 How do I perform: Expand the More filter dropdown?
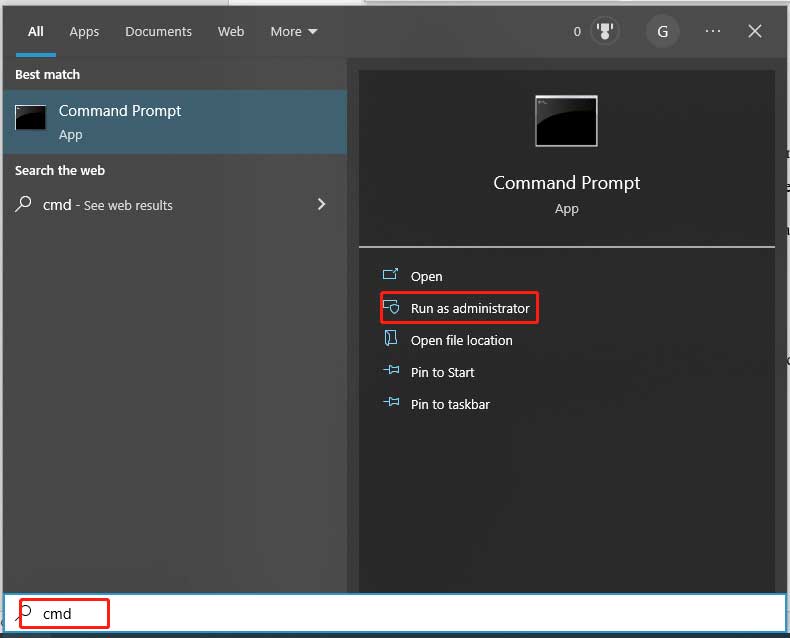(x=293, y=32)
